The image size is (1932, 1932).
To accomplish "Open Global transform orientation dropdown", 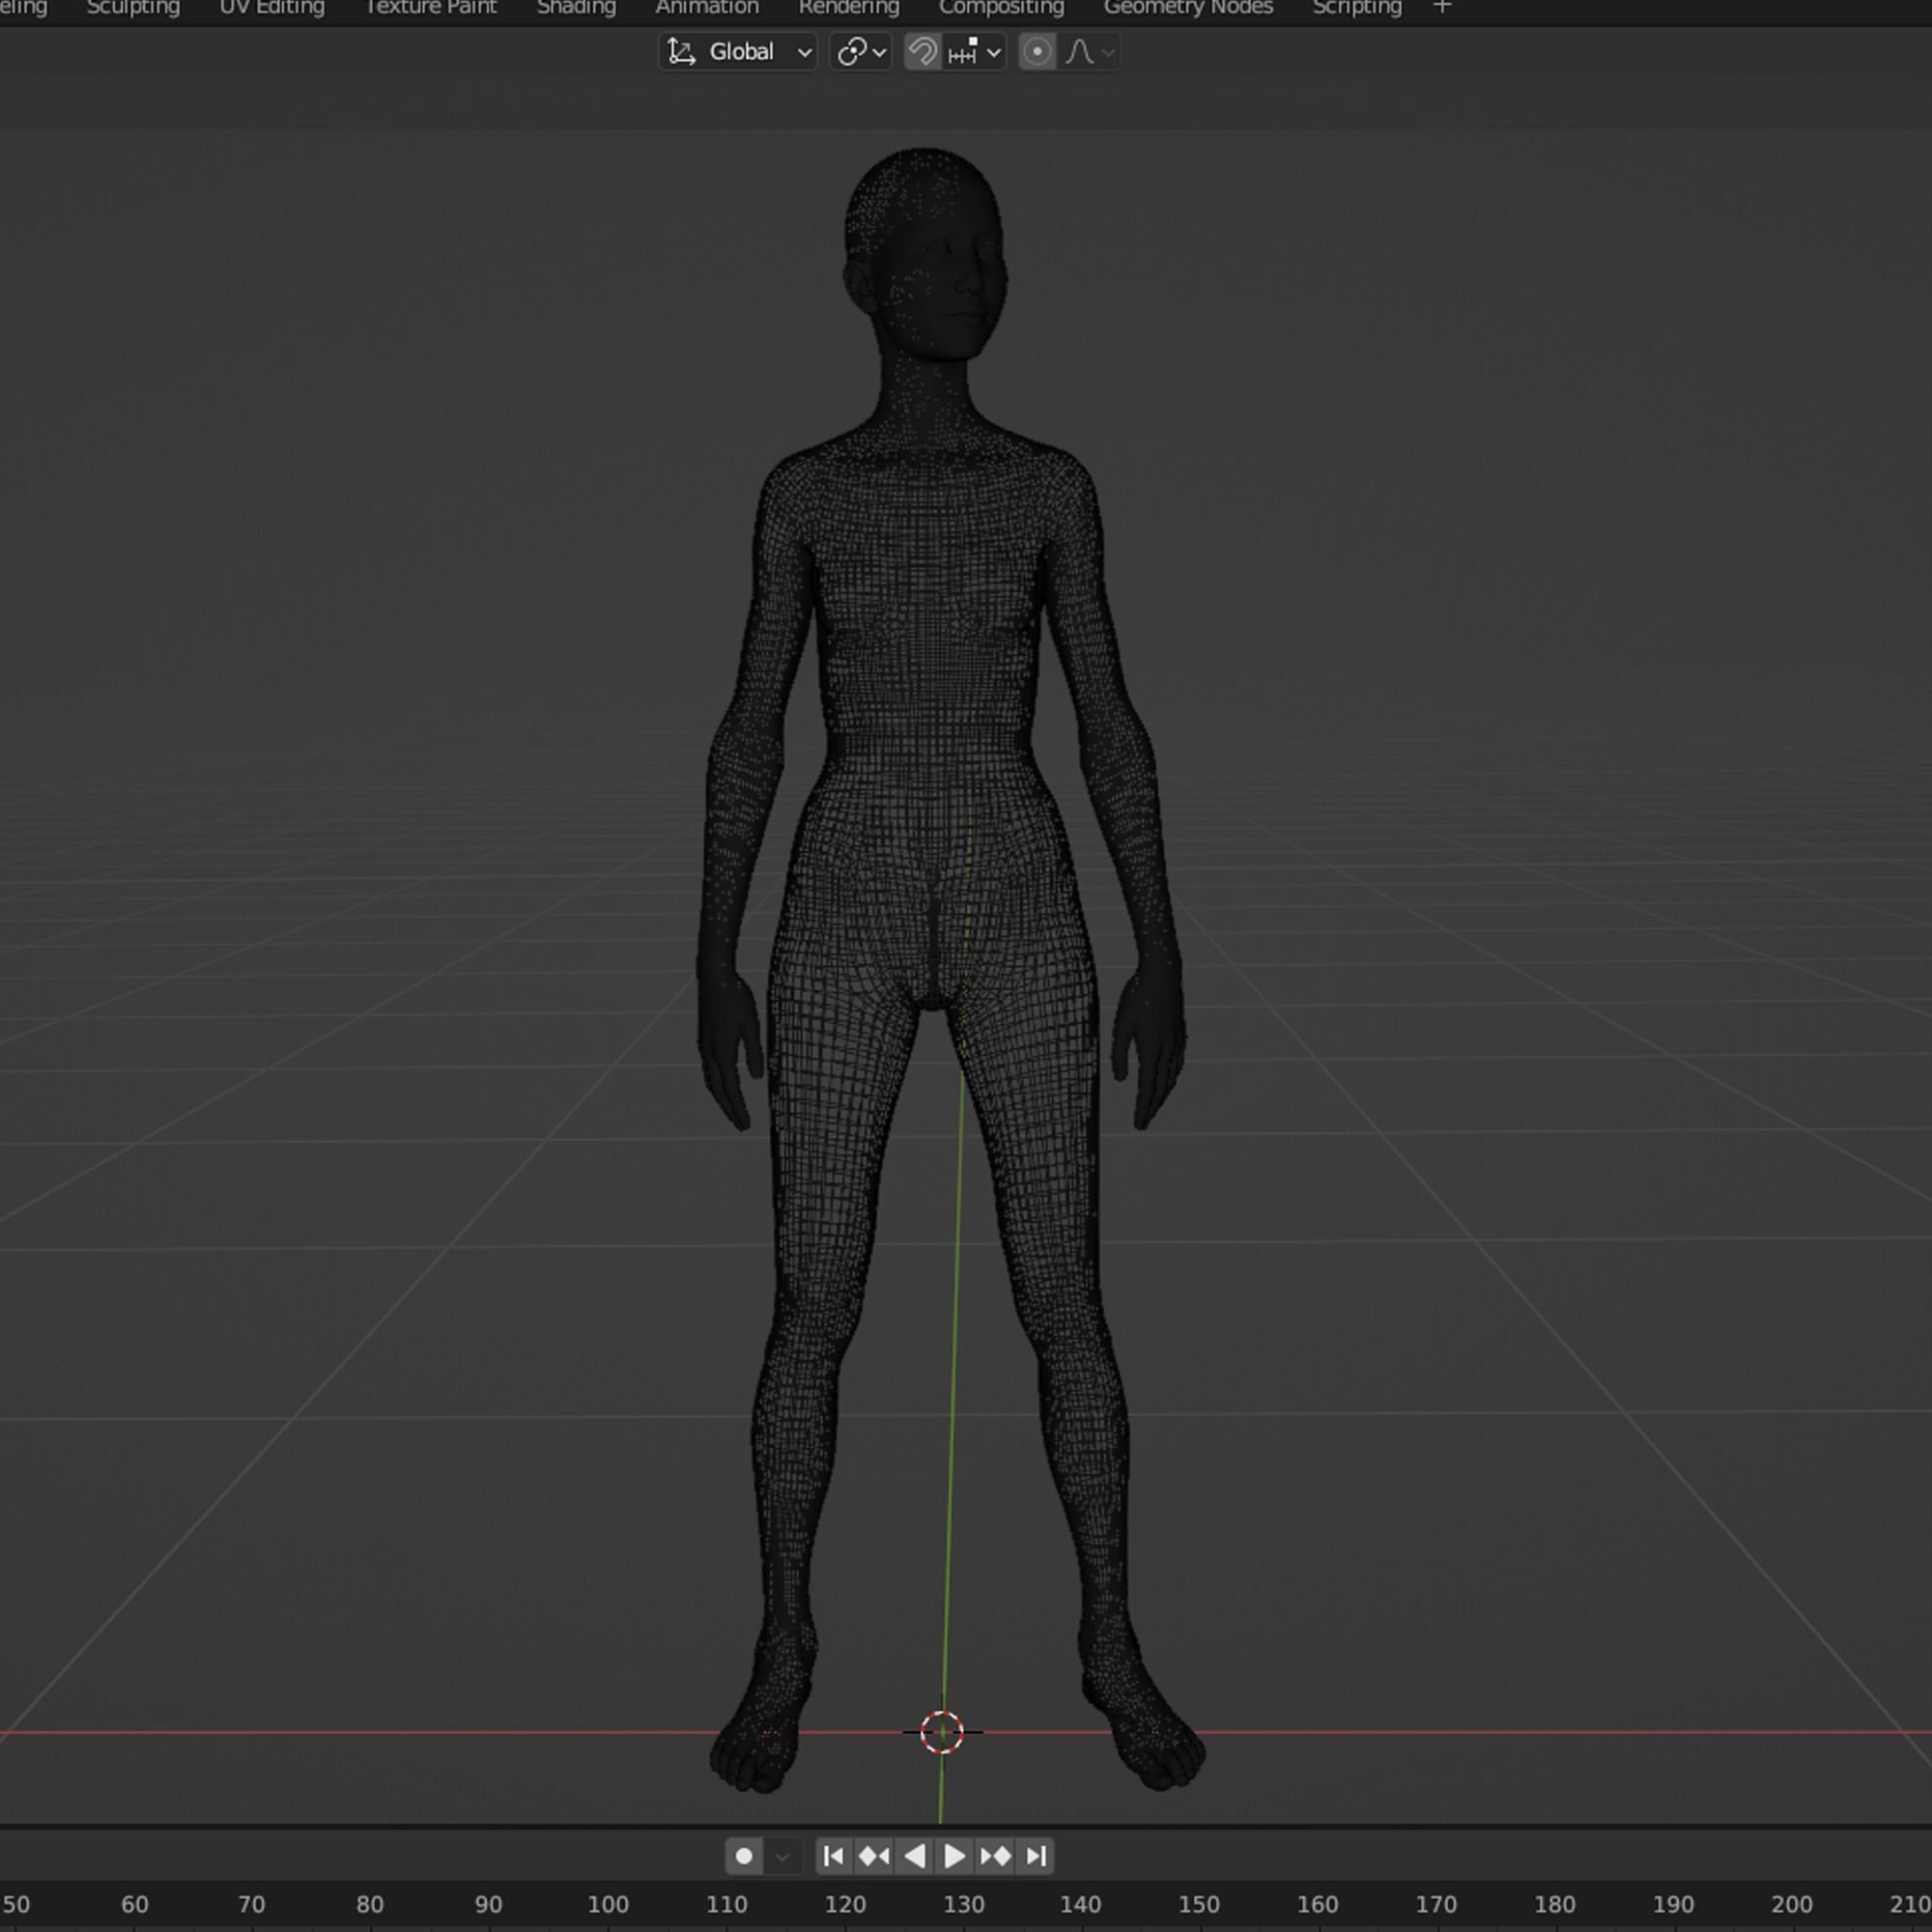I will [x=738, y=52].
